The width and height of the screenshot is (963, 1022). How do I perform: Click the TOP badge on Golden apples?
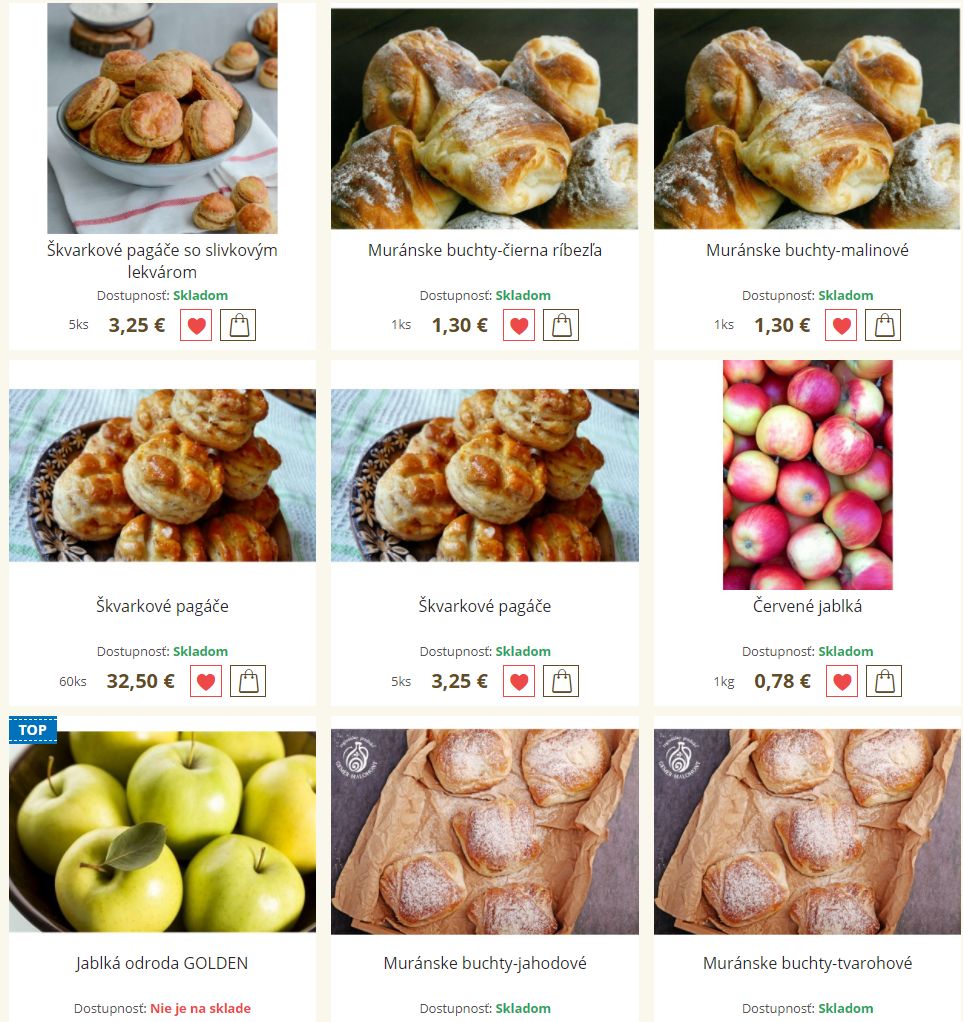pos(33,730)
